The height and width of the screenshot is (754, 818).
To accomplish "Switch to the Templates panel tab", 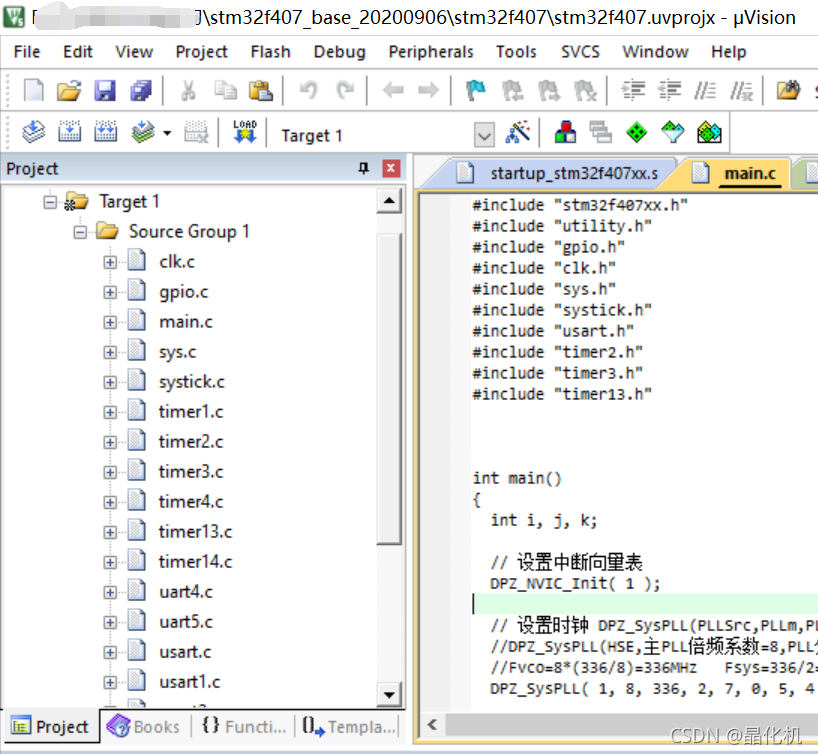I will click(350, 726).
